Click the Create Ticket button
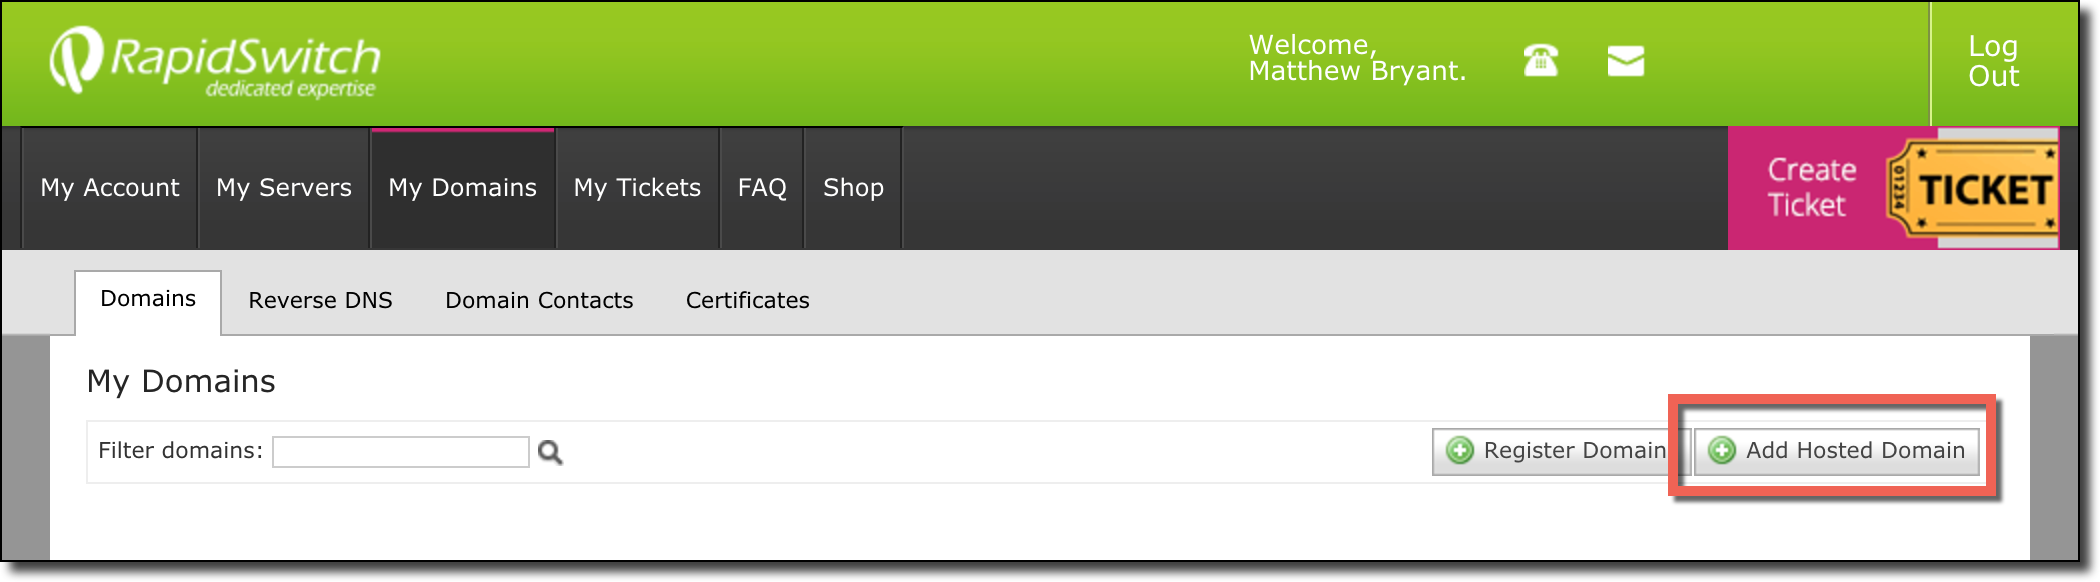Image resolution: width=2100 pixels, height=582 pixels. [x=1808, y=187]
